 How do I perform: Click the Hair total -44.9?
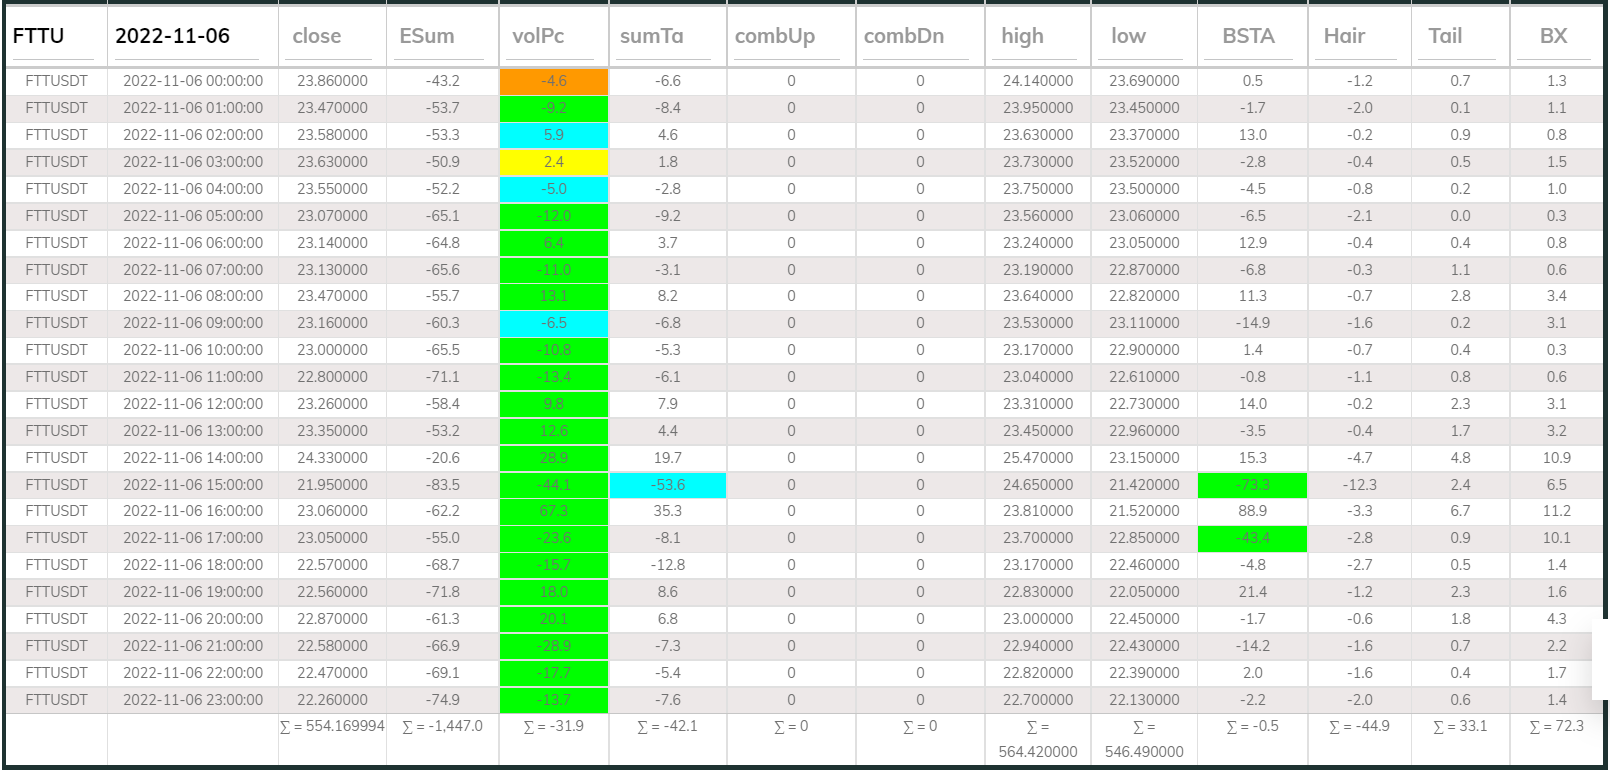pyautogui.click(x=1359, y=726)
